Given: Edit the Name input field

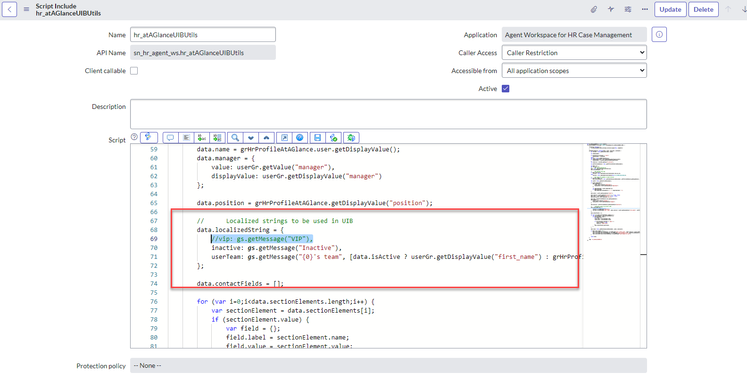Looking at the screenshot, I should 203,34.
